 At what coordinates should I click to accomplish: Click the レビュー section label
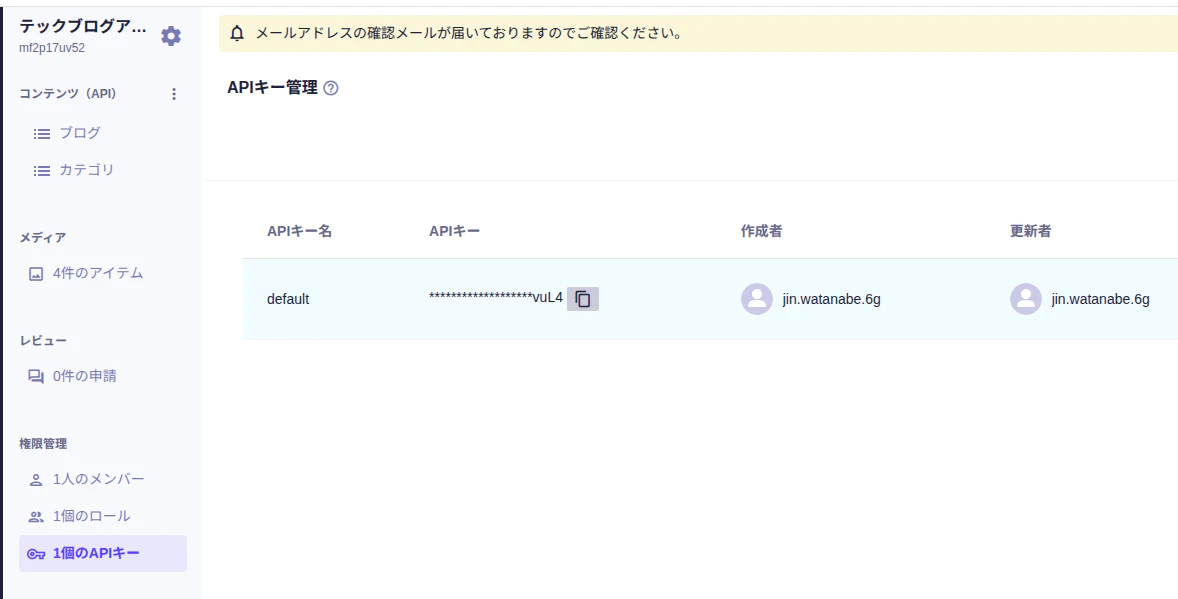point(43,341)
